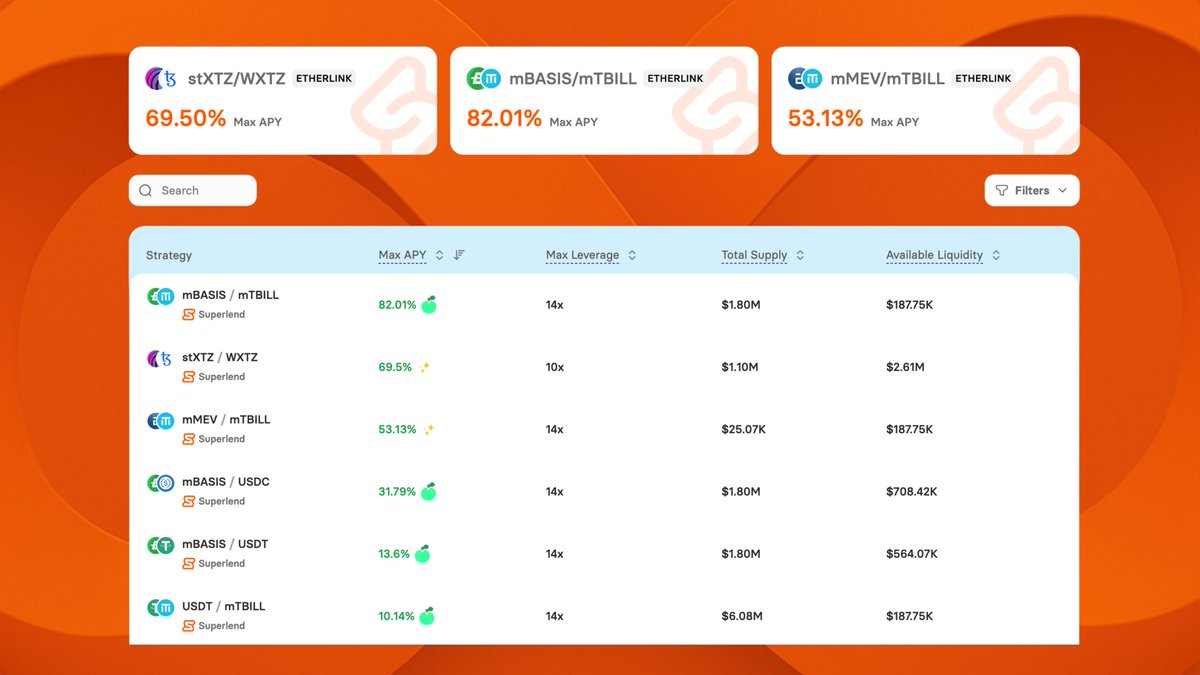The width and height of the screenshot is (1200, 675).
Task: Click the $2.61M available liquidity value
Action: (x=905, y=367)
